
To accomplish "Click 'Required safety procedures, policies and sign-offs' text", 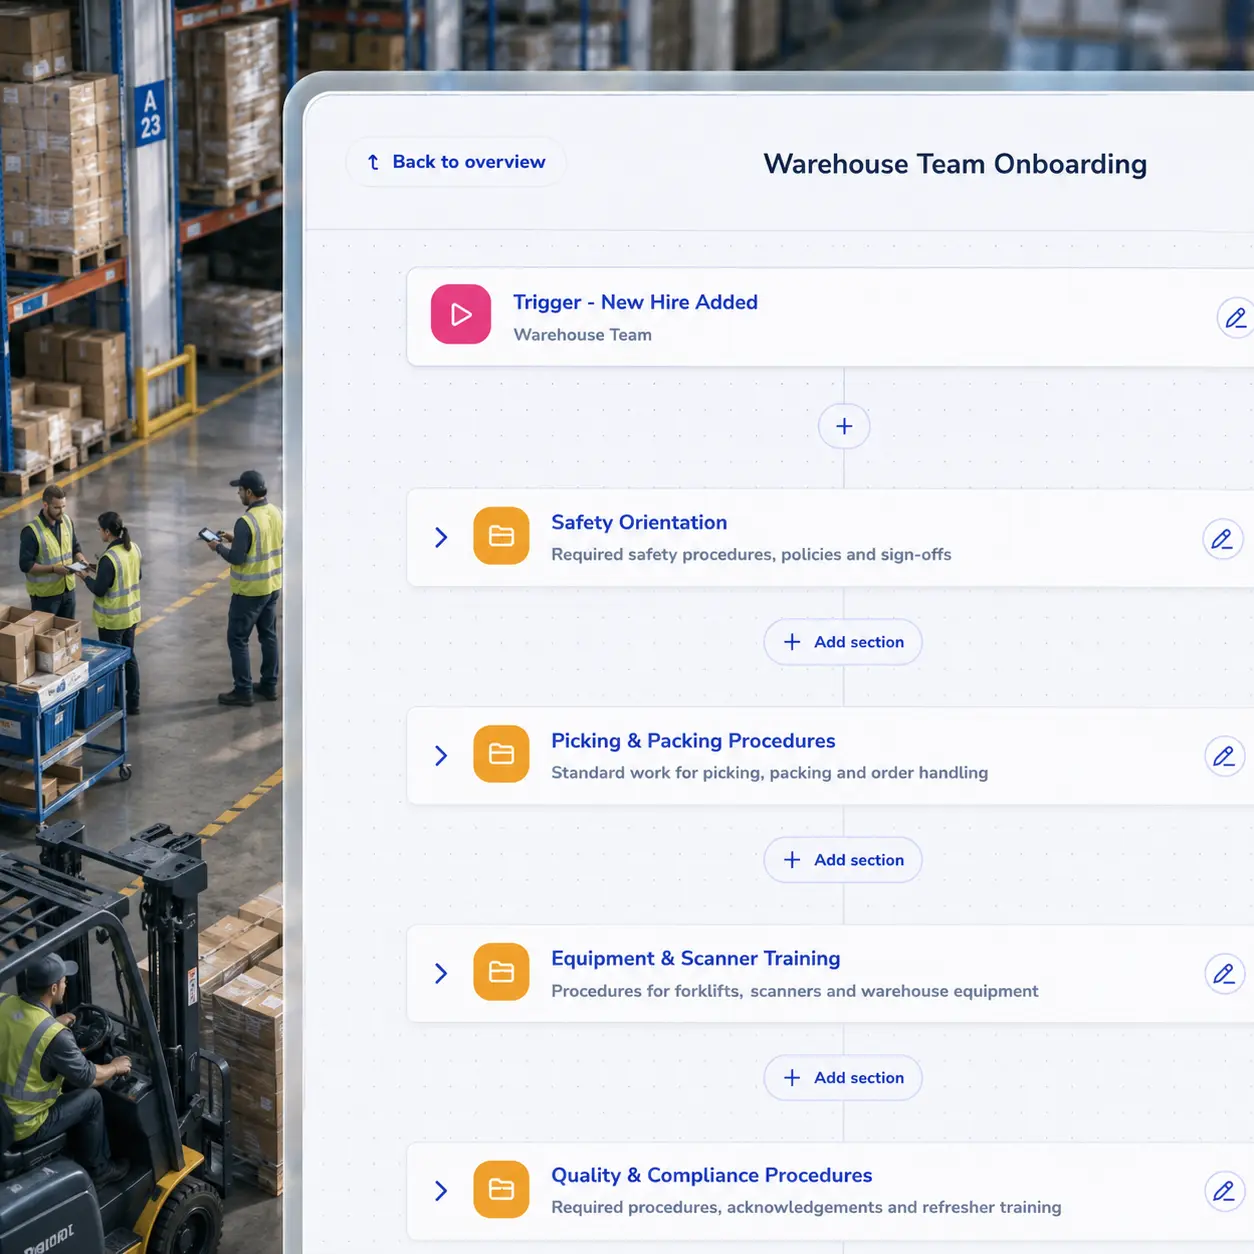I will tap(751, 554).
